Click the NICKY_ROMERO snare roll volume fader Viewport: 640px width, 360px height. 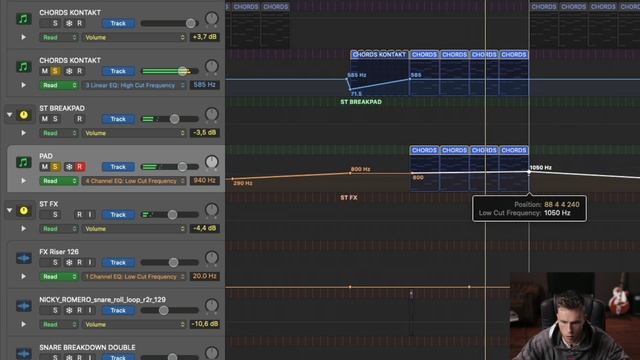[x=164, y=311]
